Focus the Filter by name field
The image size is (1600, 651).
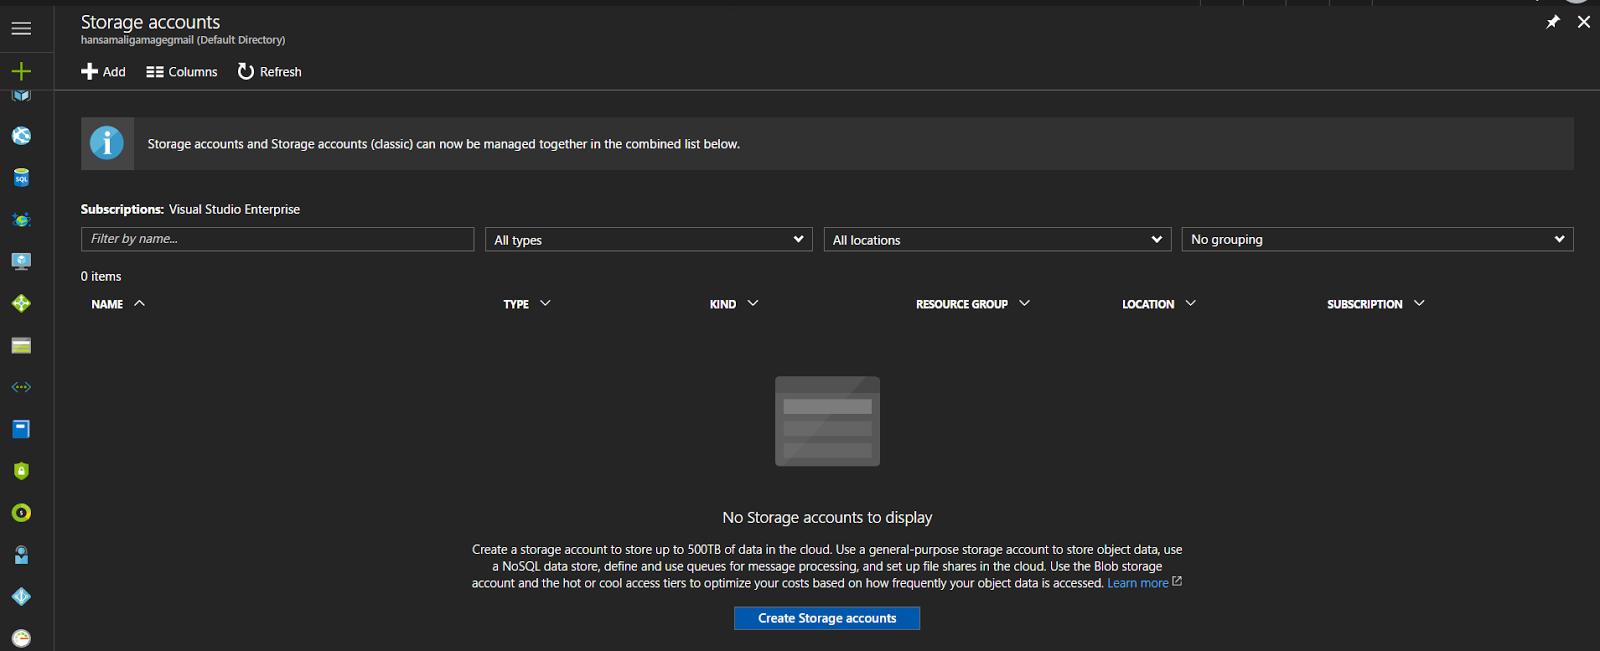[277, 239]
